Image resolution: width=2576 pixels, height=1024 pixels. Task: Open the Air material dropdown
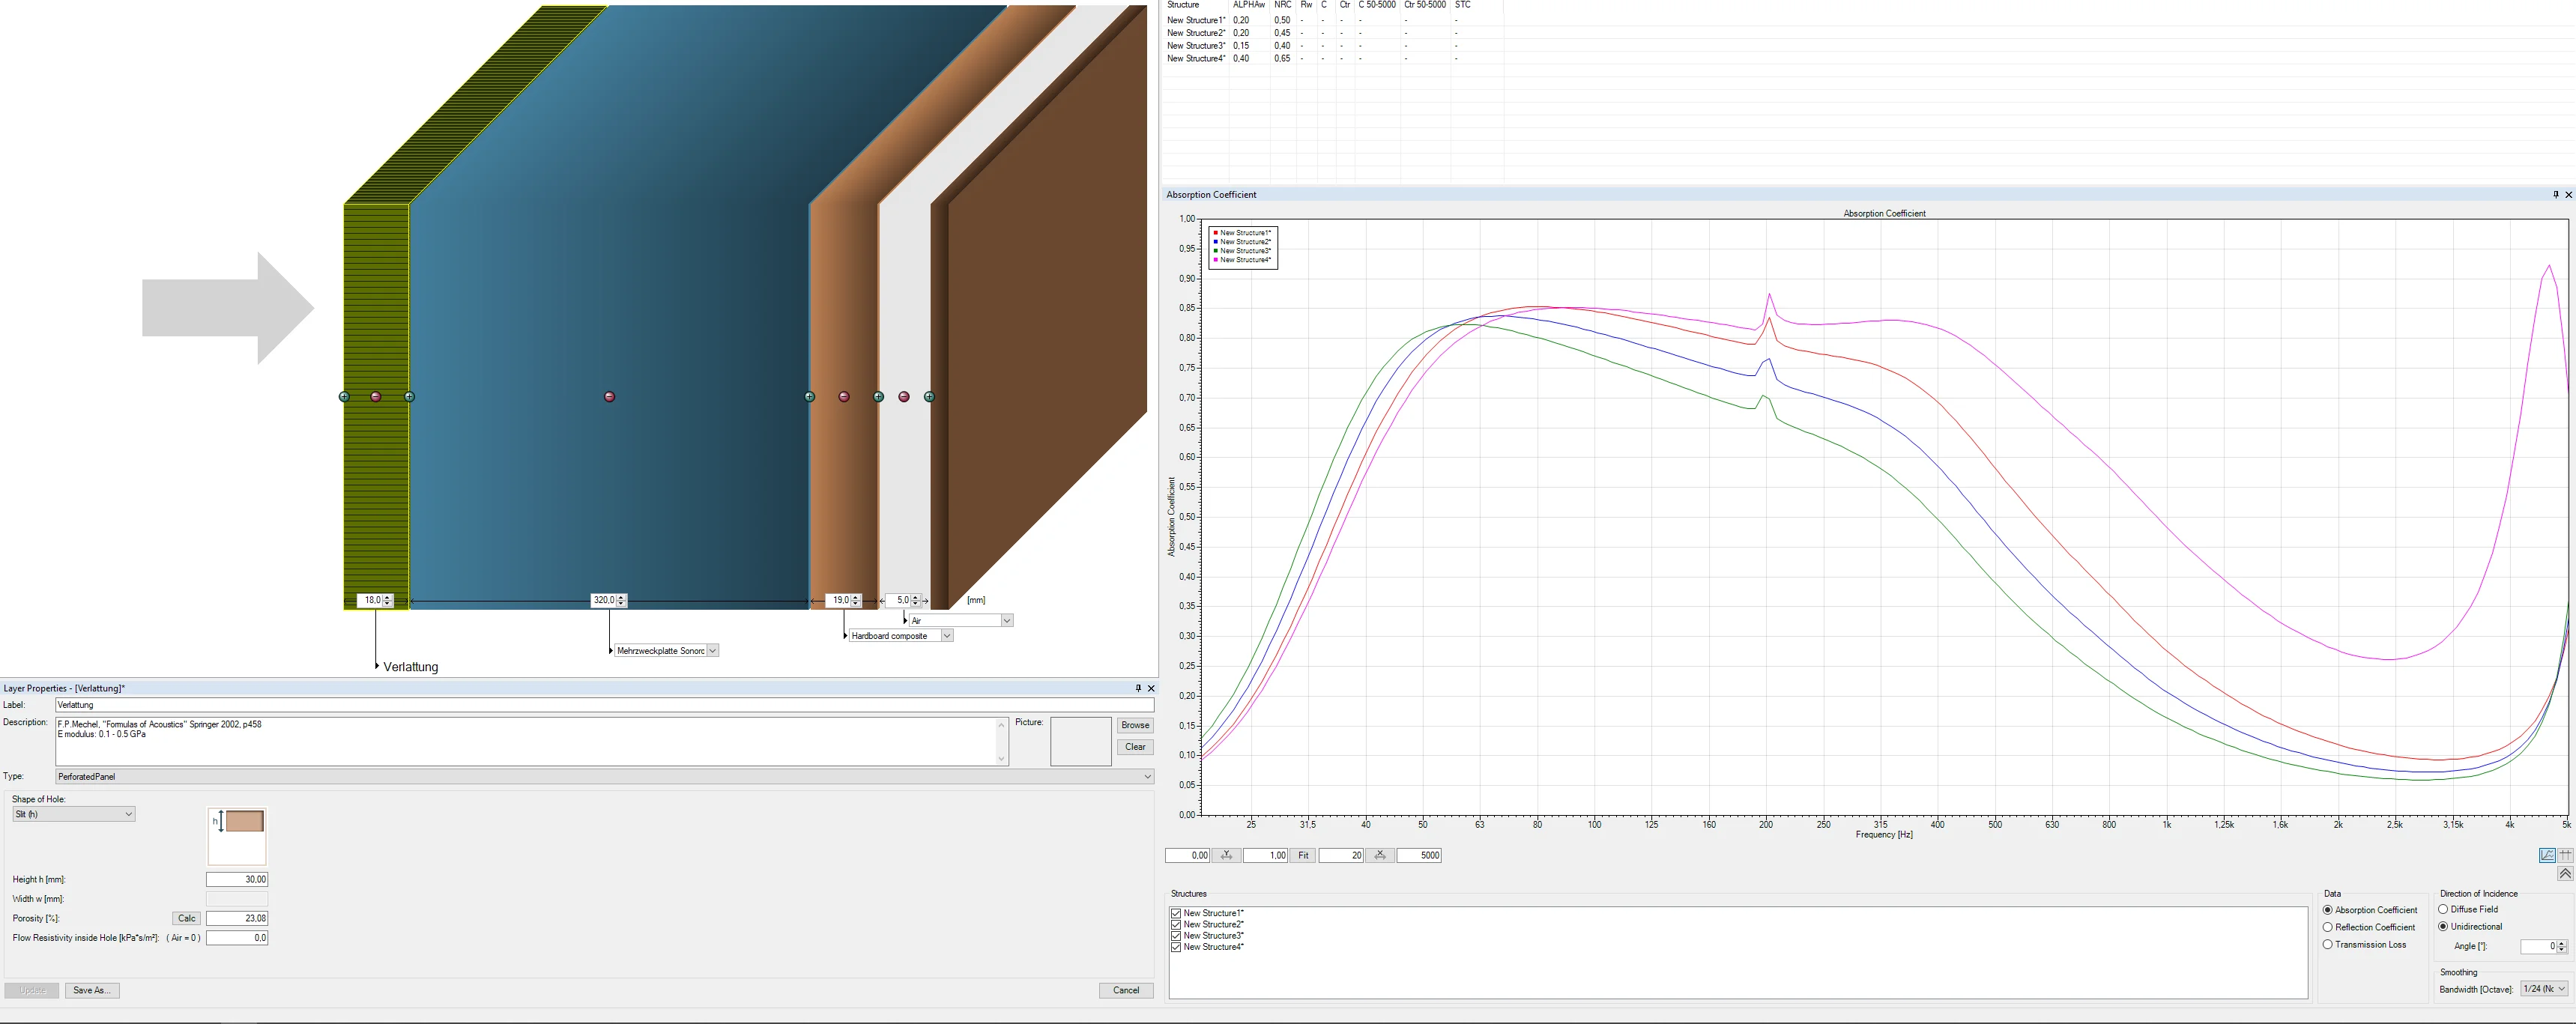pyautogui.click(x=1007, y=621)
